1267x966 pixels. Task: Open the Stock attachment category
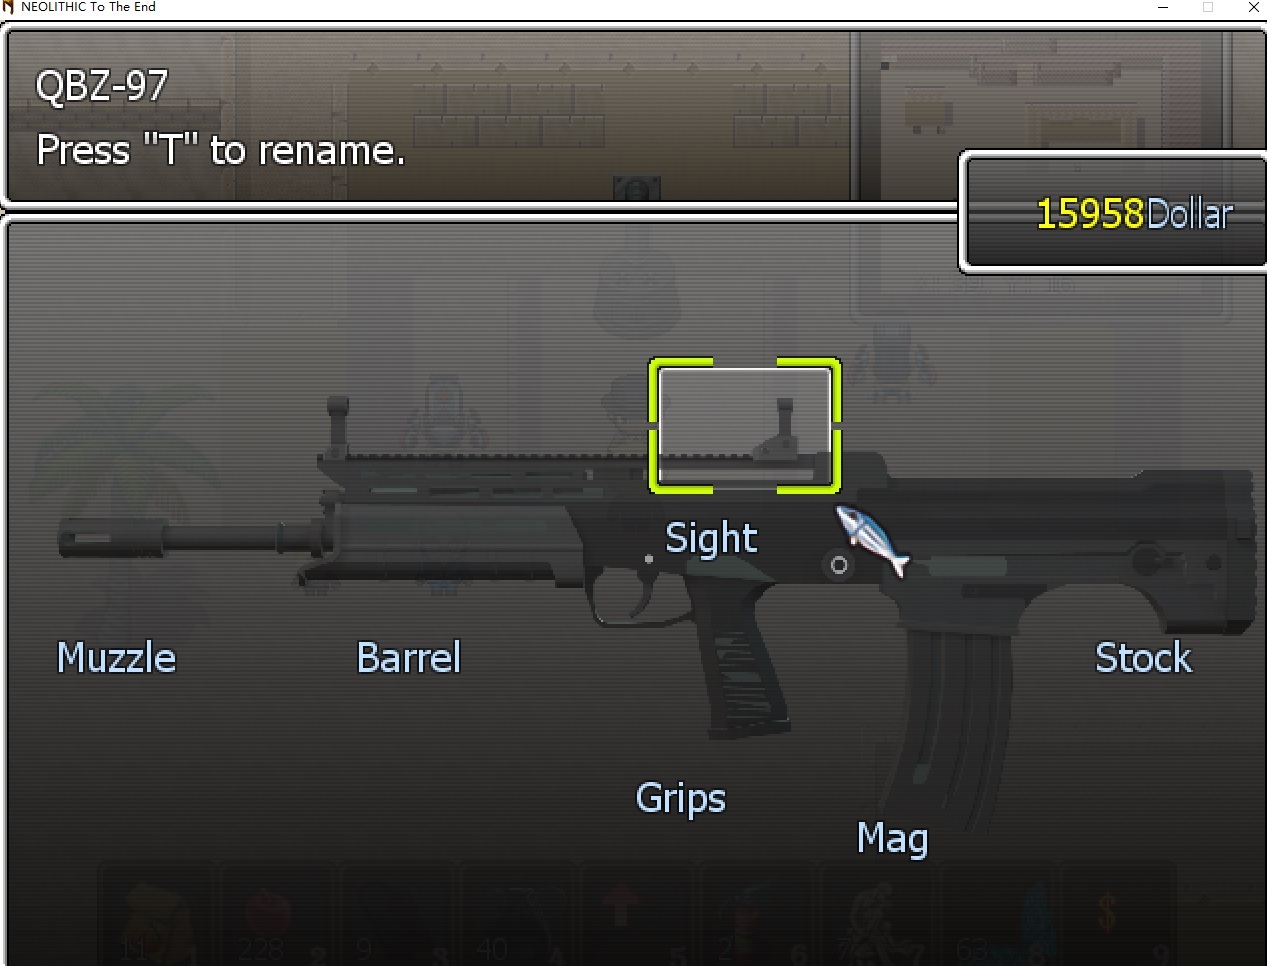coord(1143,658)
